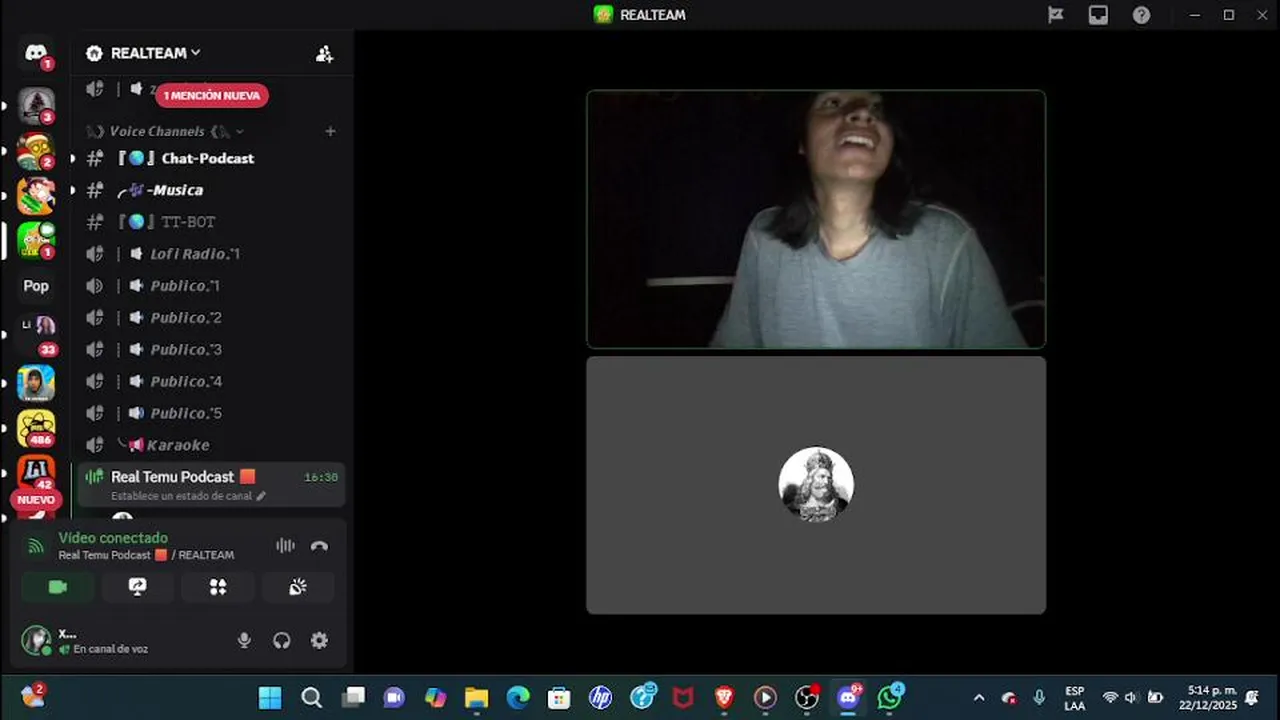This screenshot has height=720, width=1280.
Task: Show hidden system tray icons
Action: (979, 697)
